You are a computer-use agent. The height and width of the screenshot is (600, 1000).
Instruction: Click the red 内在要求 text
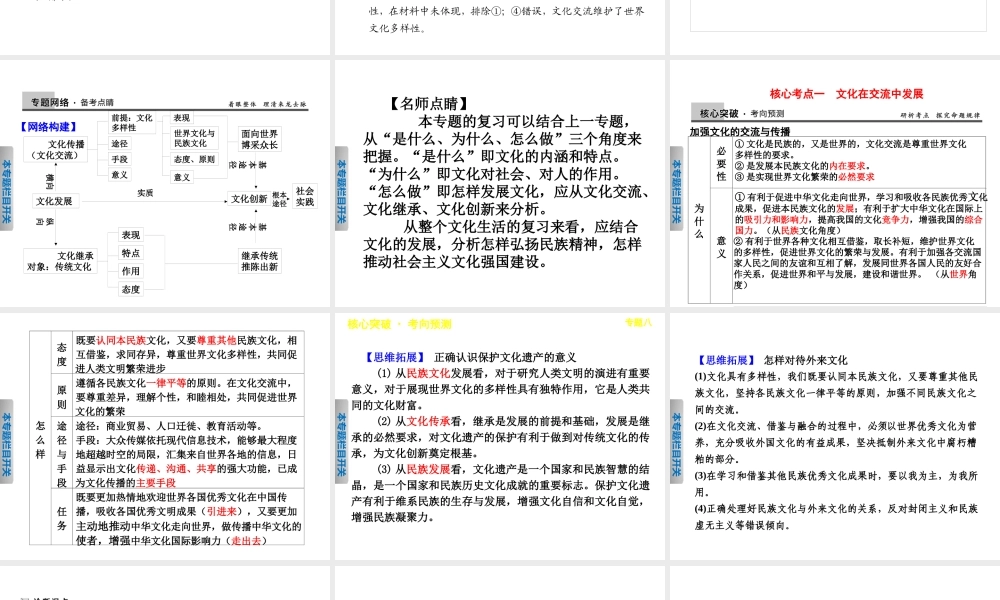click(x=847, y=166)
